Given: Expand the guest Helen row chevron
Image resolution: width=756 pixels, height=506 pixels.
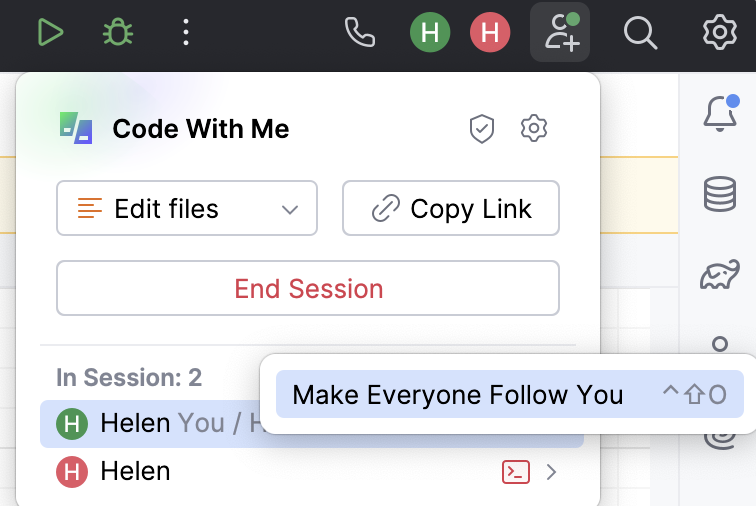Looking at the screenshot, I should [551, 472].
